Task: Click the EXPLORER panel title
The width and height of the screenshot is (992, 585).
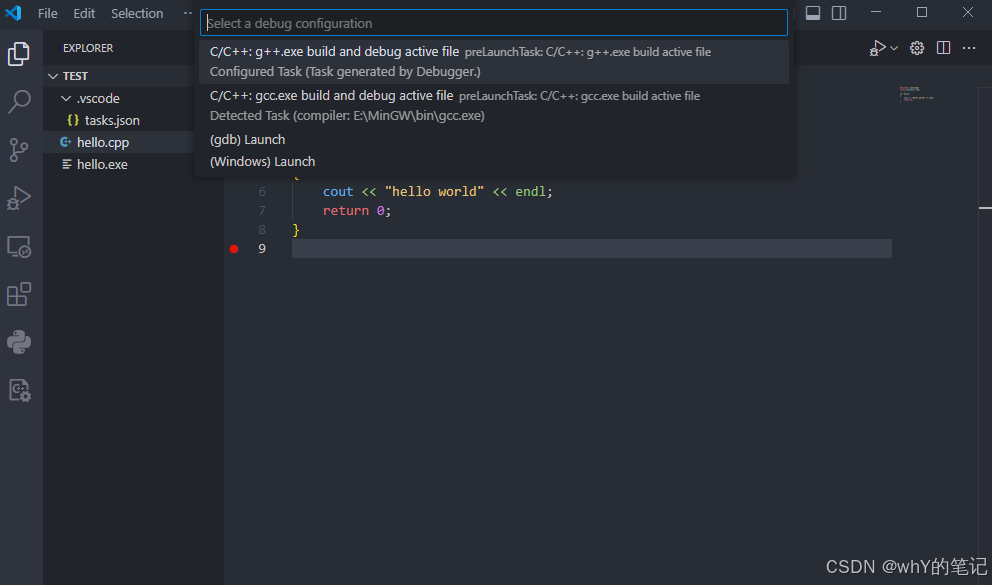Action: [x=88, y=48]
